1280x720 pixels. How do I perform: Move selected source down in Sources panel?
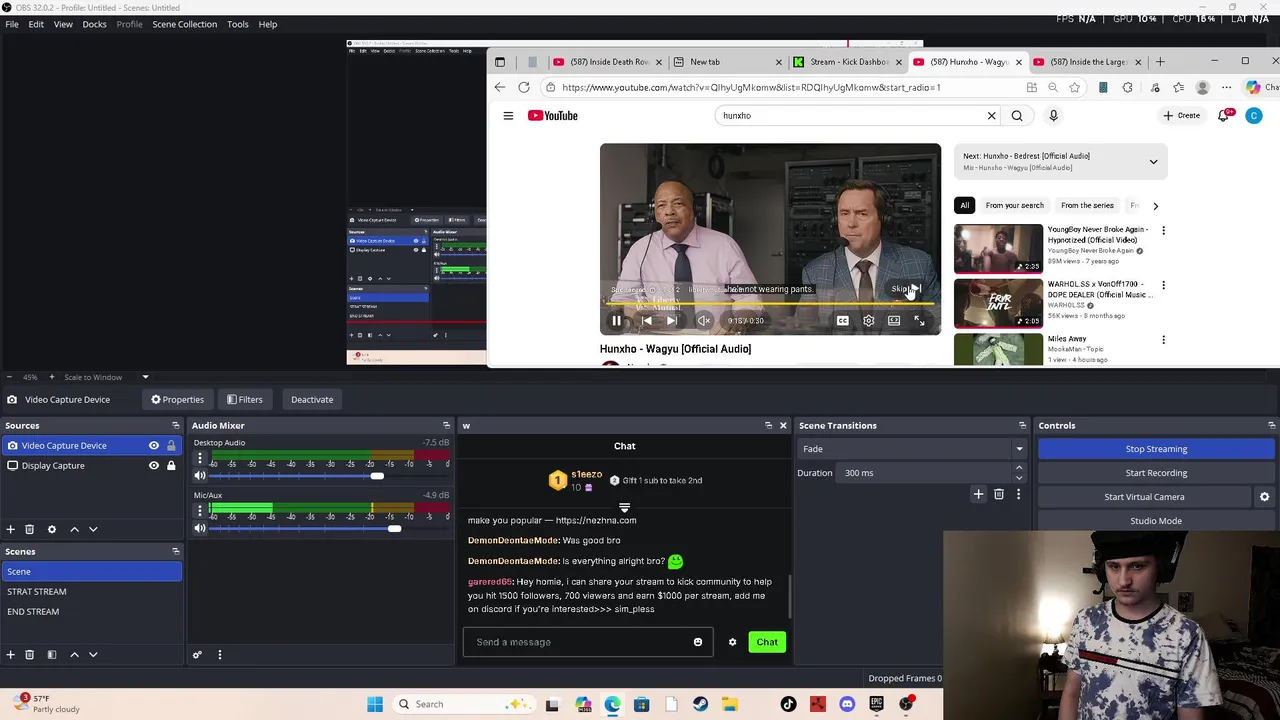[93, 529]
